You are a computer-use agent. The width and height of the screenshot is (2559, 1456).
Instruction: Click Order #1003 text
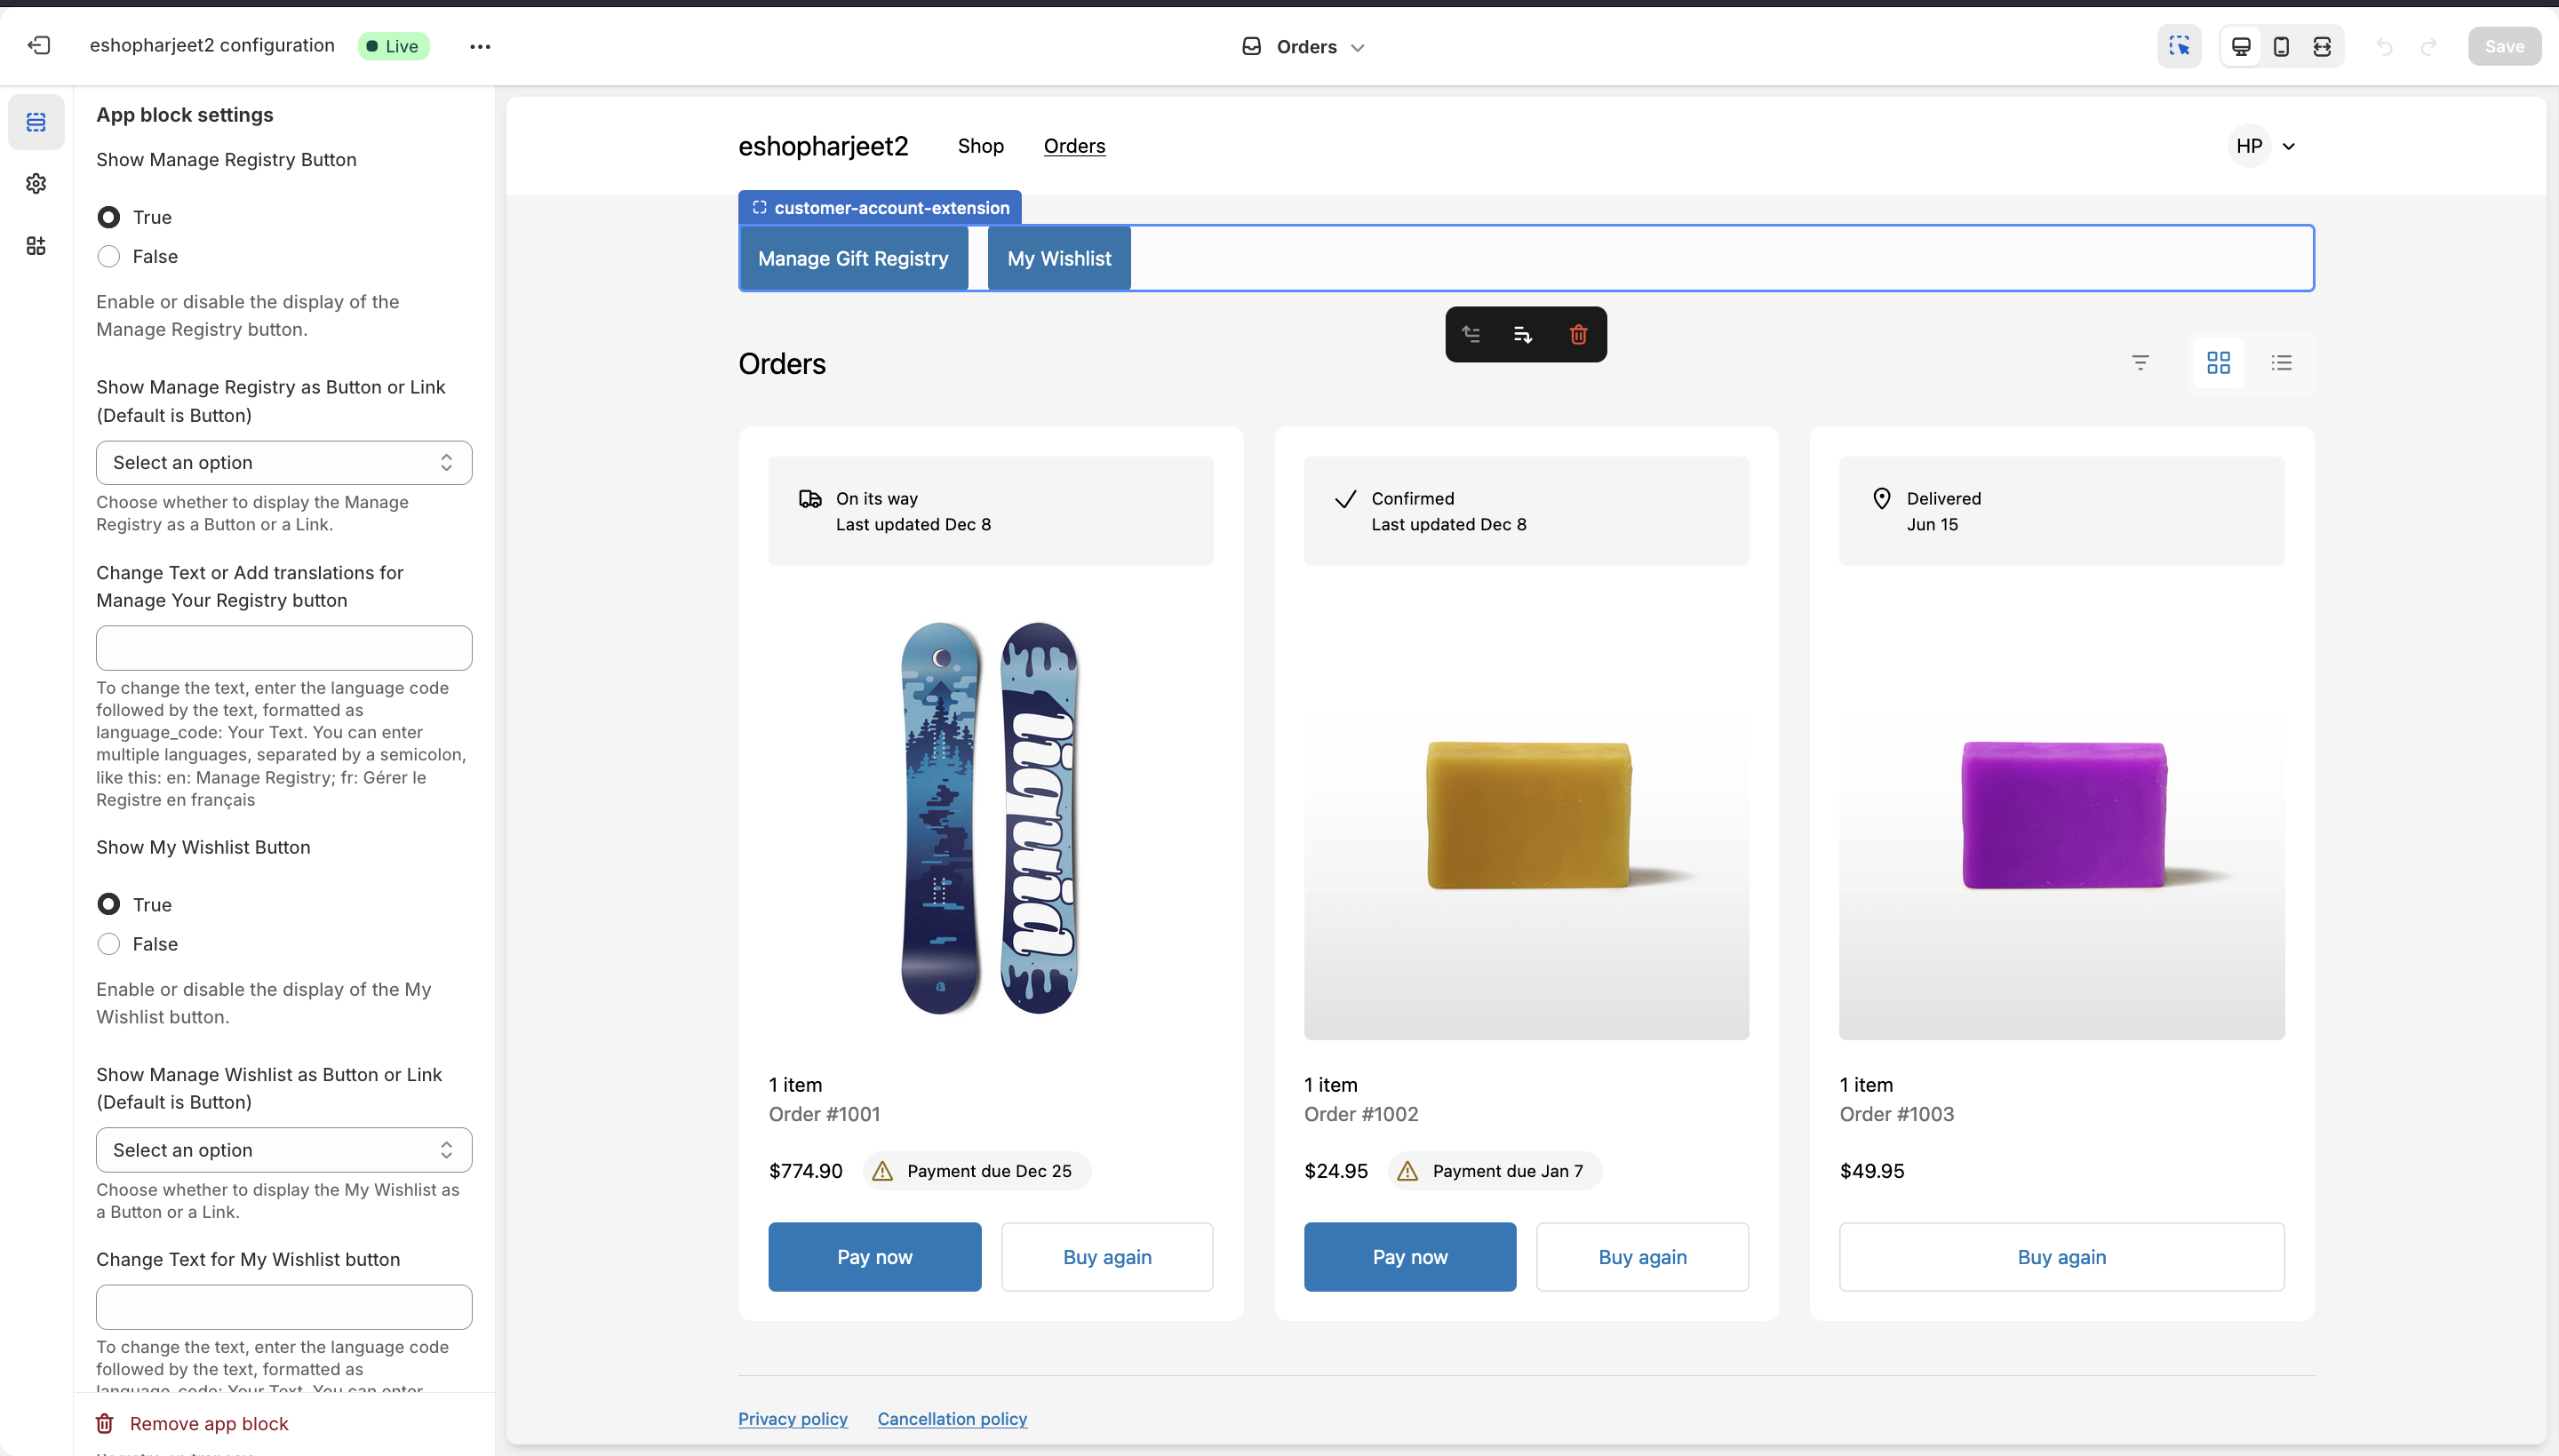[x=1896, y=1114]
